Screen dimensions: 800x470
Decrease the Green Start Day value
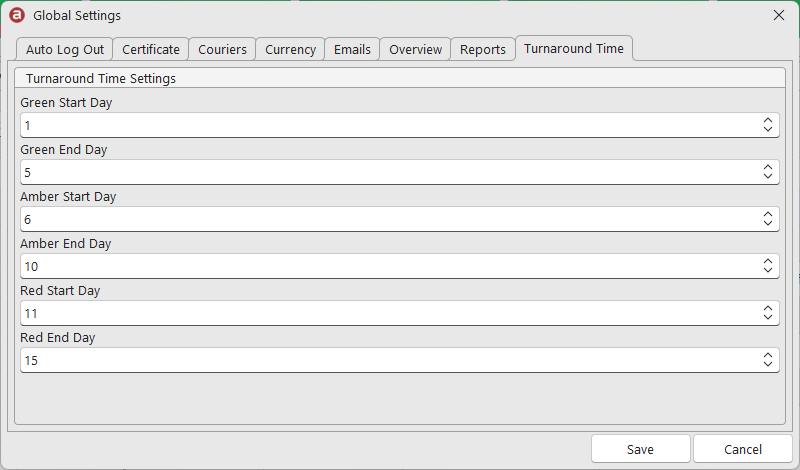coord(767,130)
